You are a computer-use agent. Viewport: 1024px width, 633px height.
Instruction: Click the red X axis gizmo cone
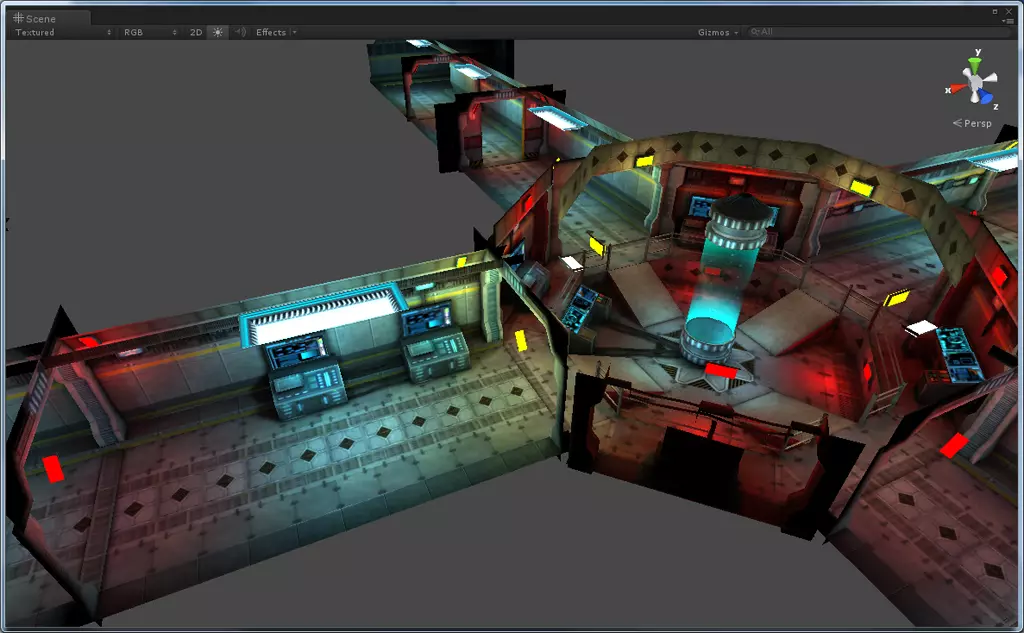(957, 89)
